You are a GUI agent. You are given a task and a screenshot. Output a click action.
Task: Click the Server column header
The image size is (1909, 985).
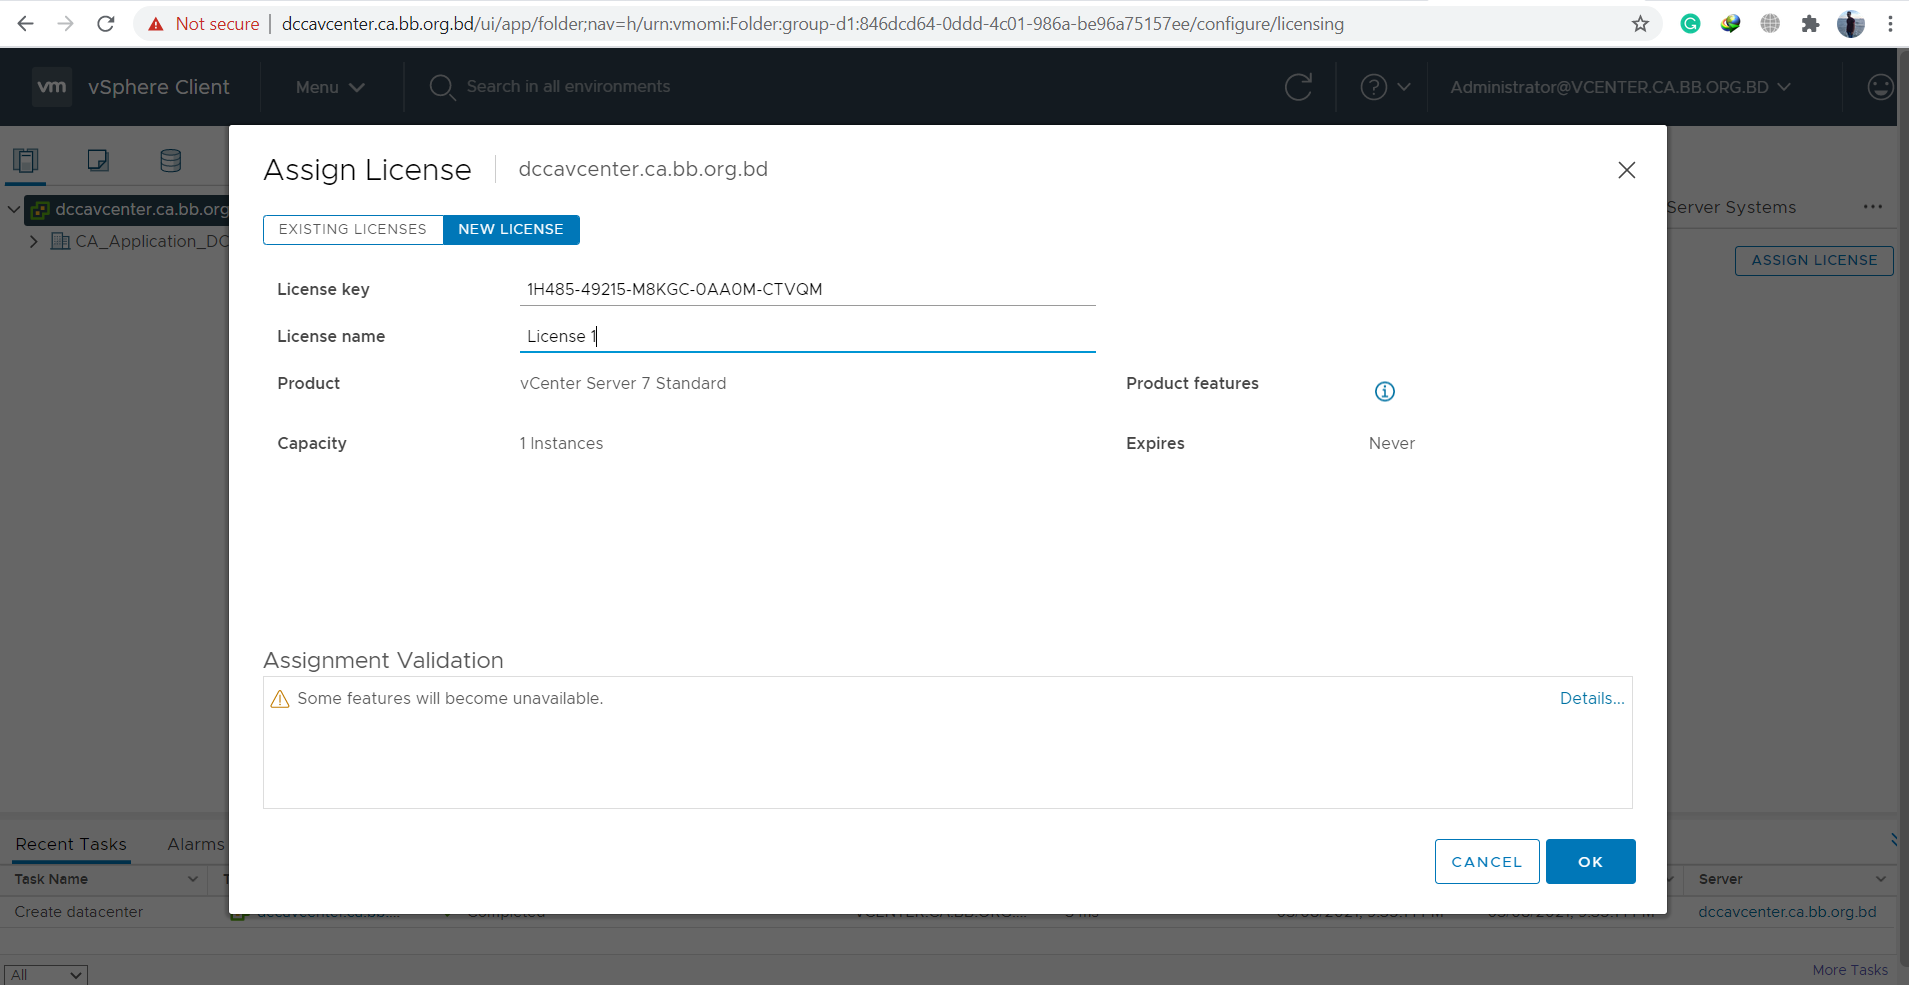pyautogui.click(x=1720, y=879)
